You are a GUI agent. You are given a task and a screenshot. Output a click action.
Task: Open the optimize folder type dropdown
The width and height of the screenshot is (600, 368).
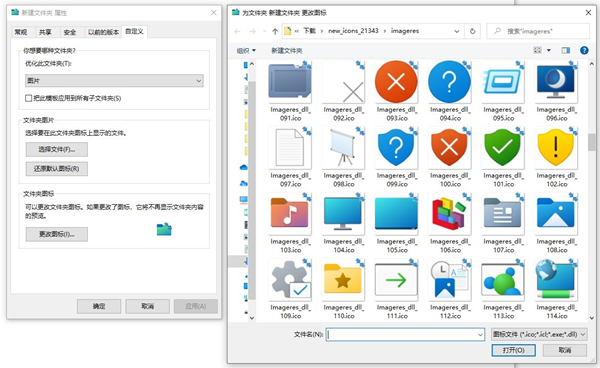[114, 81]
